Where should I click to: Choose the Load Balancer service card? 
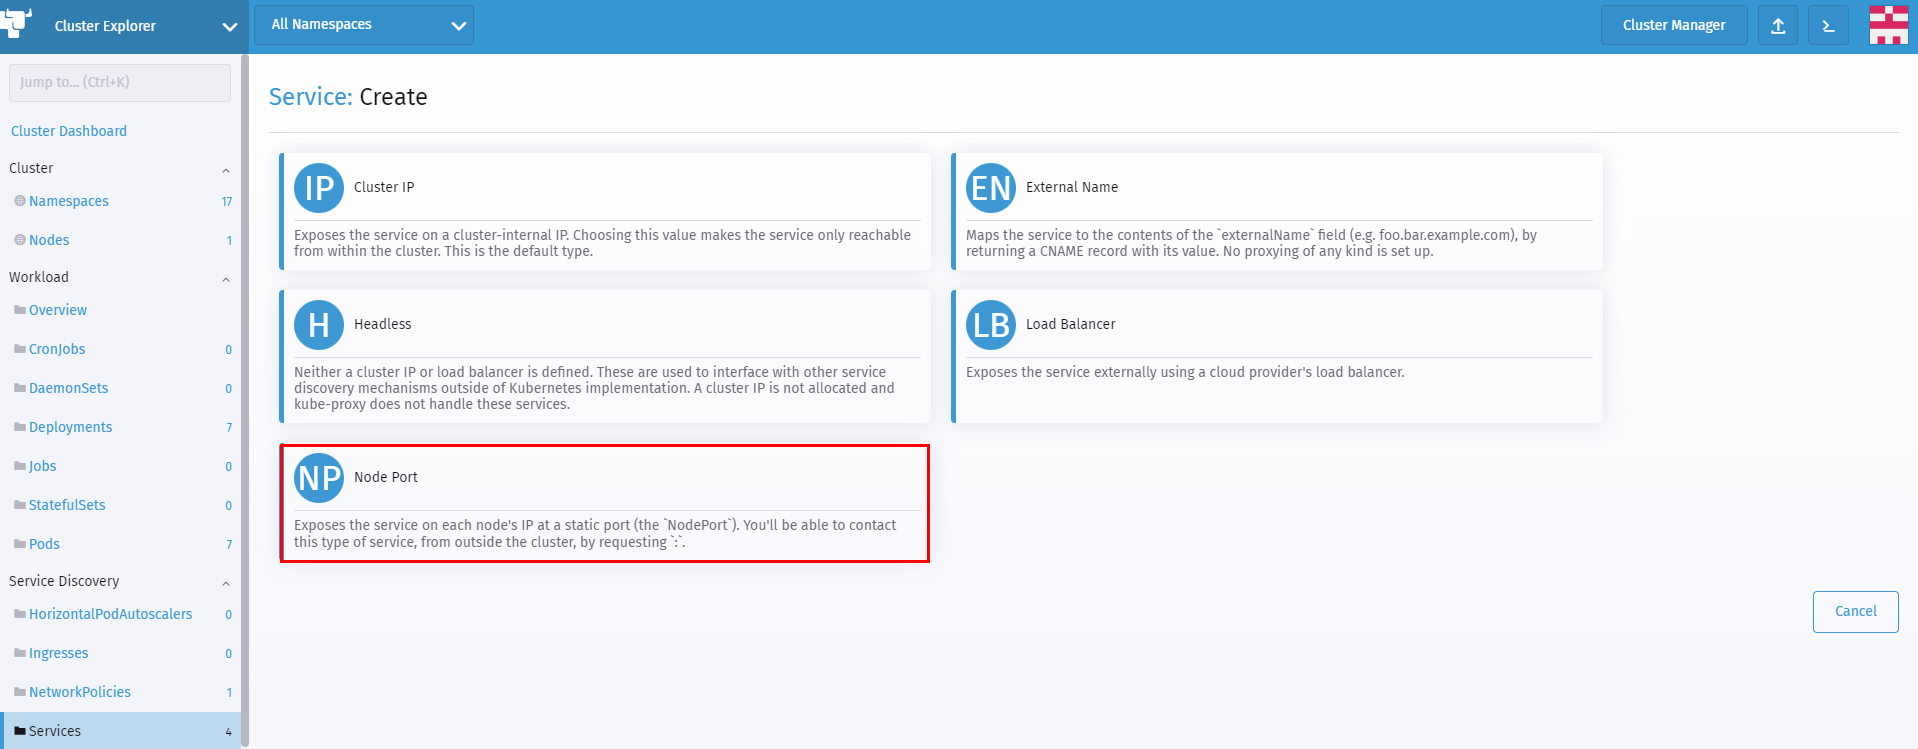[x=1277, y=356]
